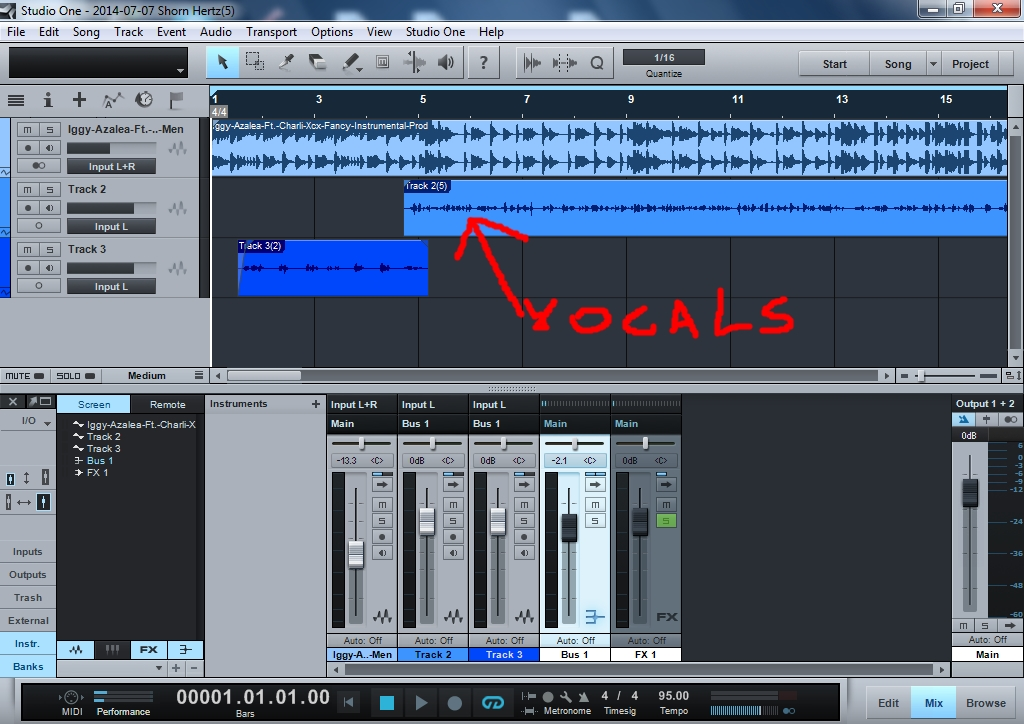Select the Eraser tool
1024x724 pixels.
pos(317,63)
